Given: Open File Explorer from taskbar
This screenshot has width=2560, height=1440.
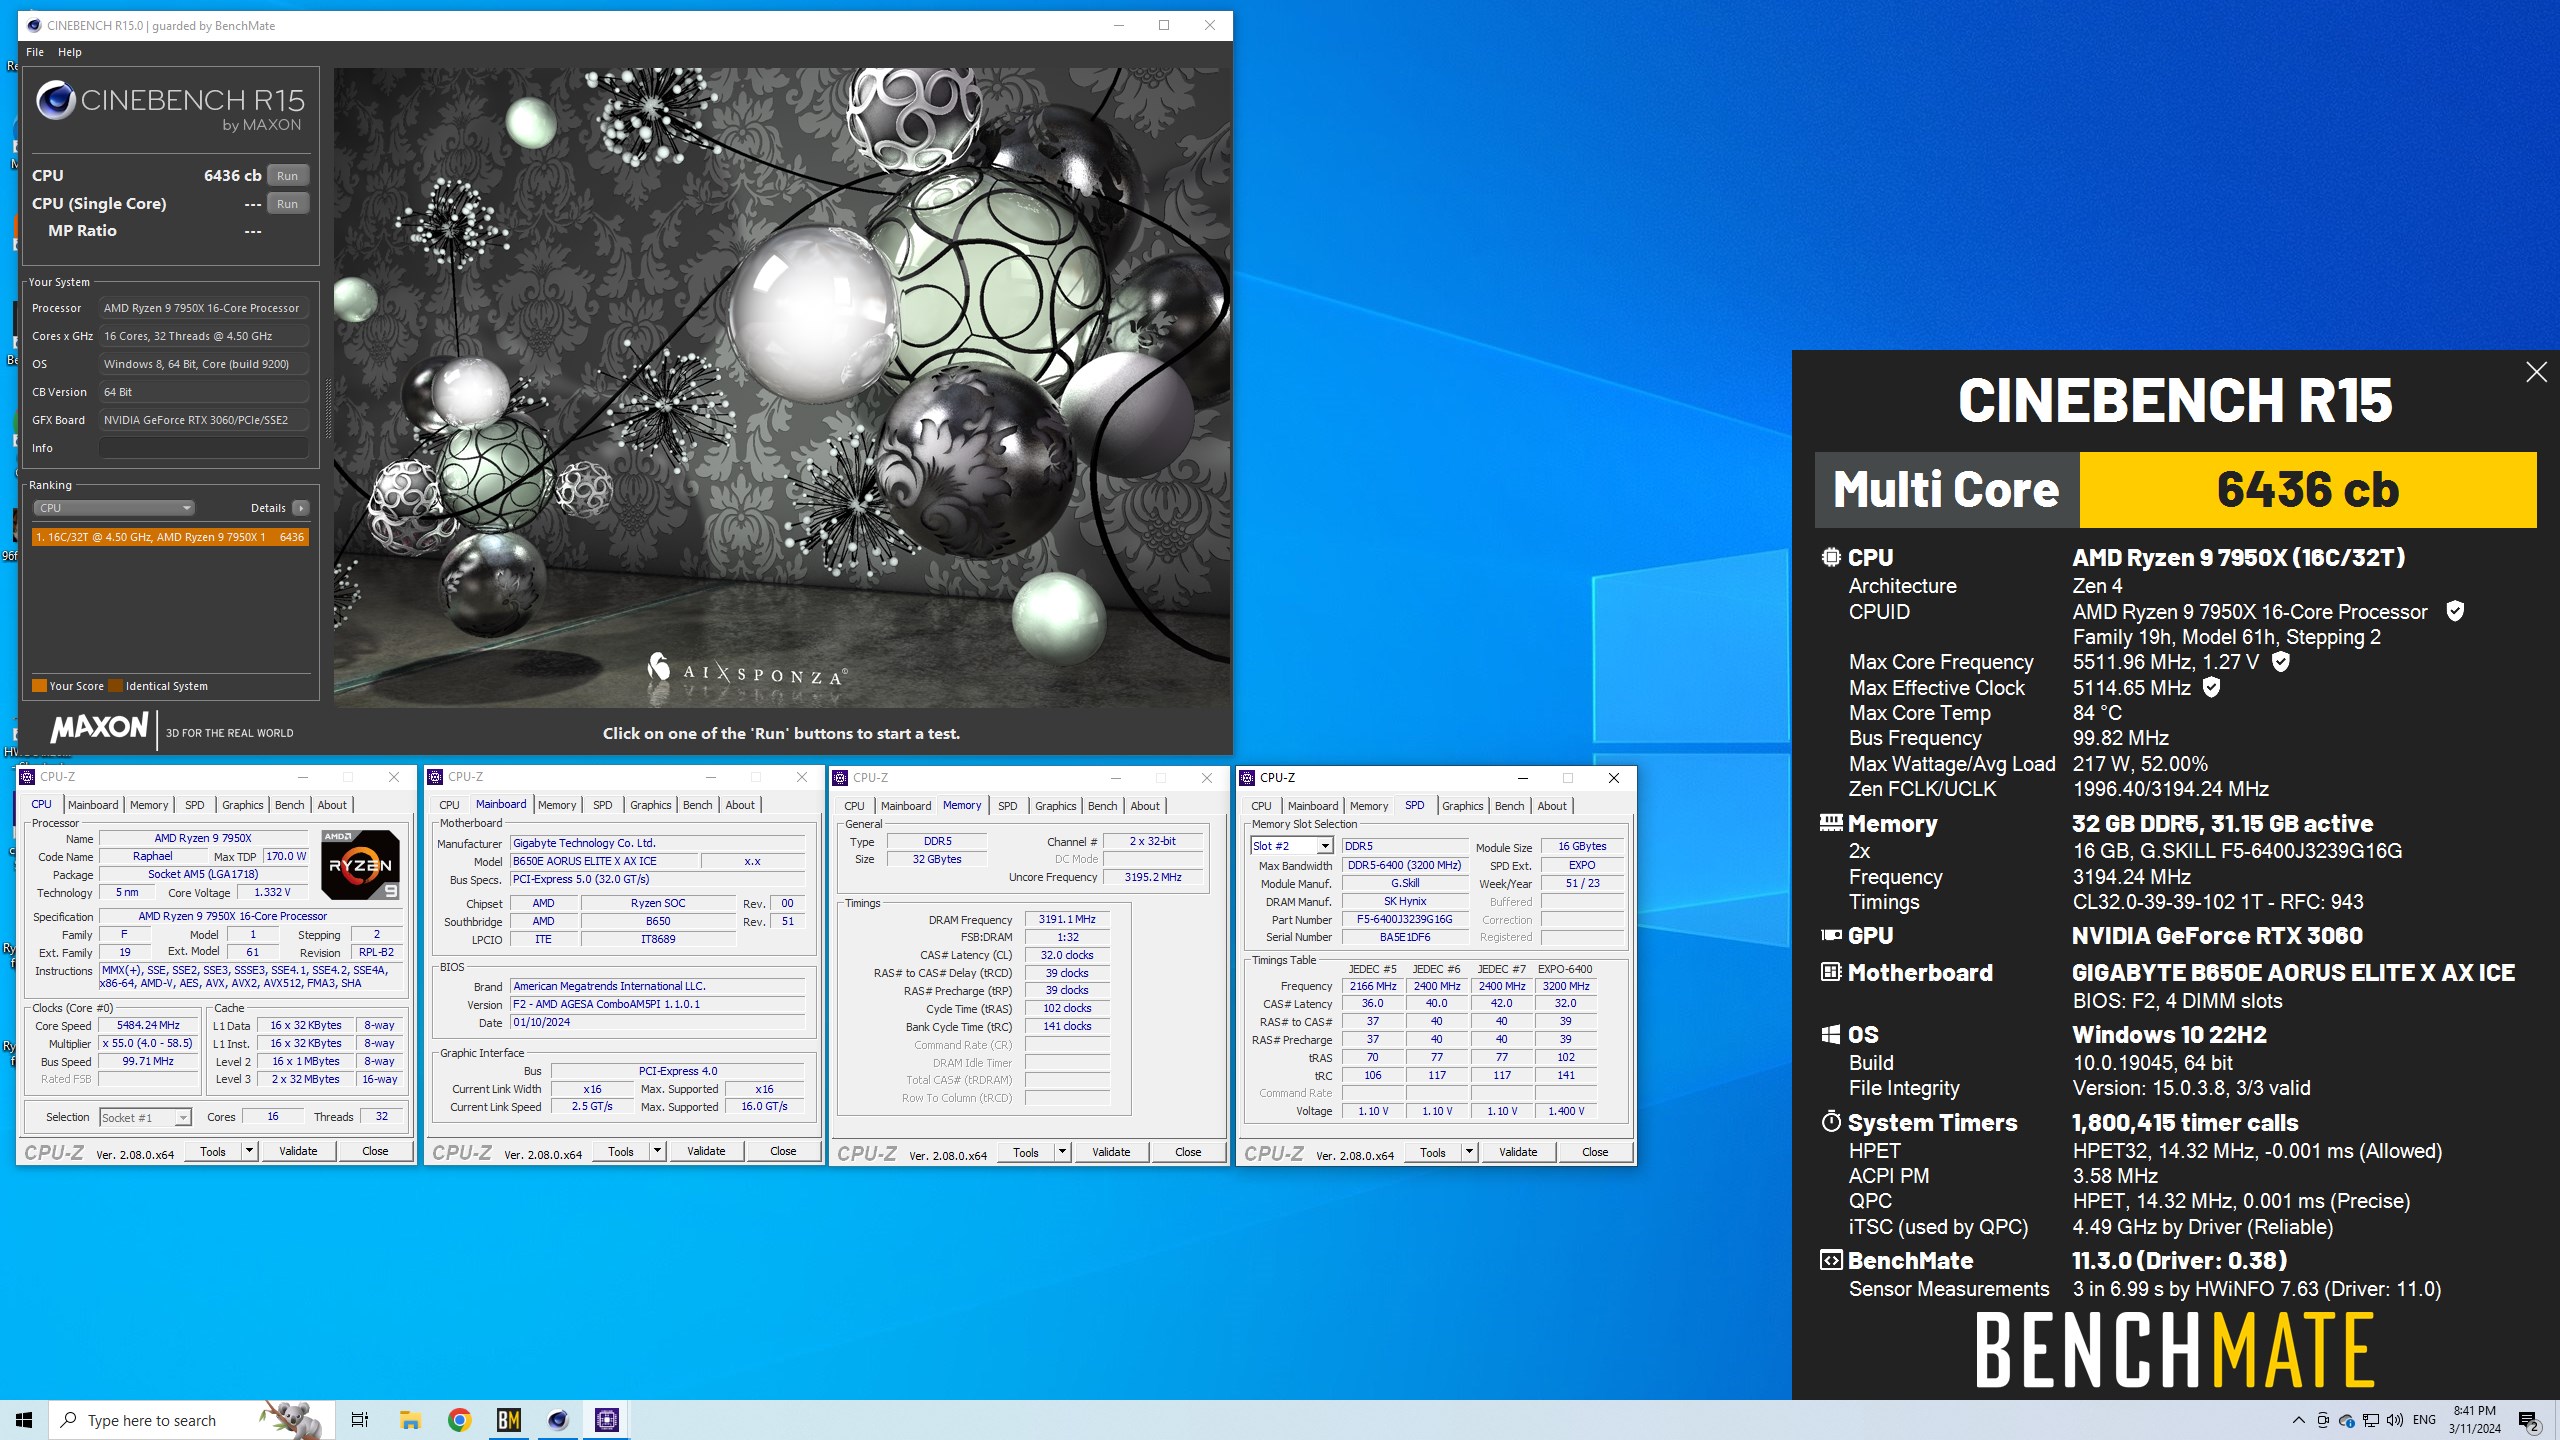Looking at the screenshot, I should click(410, 1420).
